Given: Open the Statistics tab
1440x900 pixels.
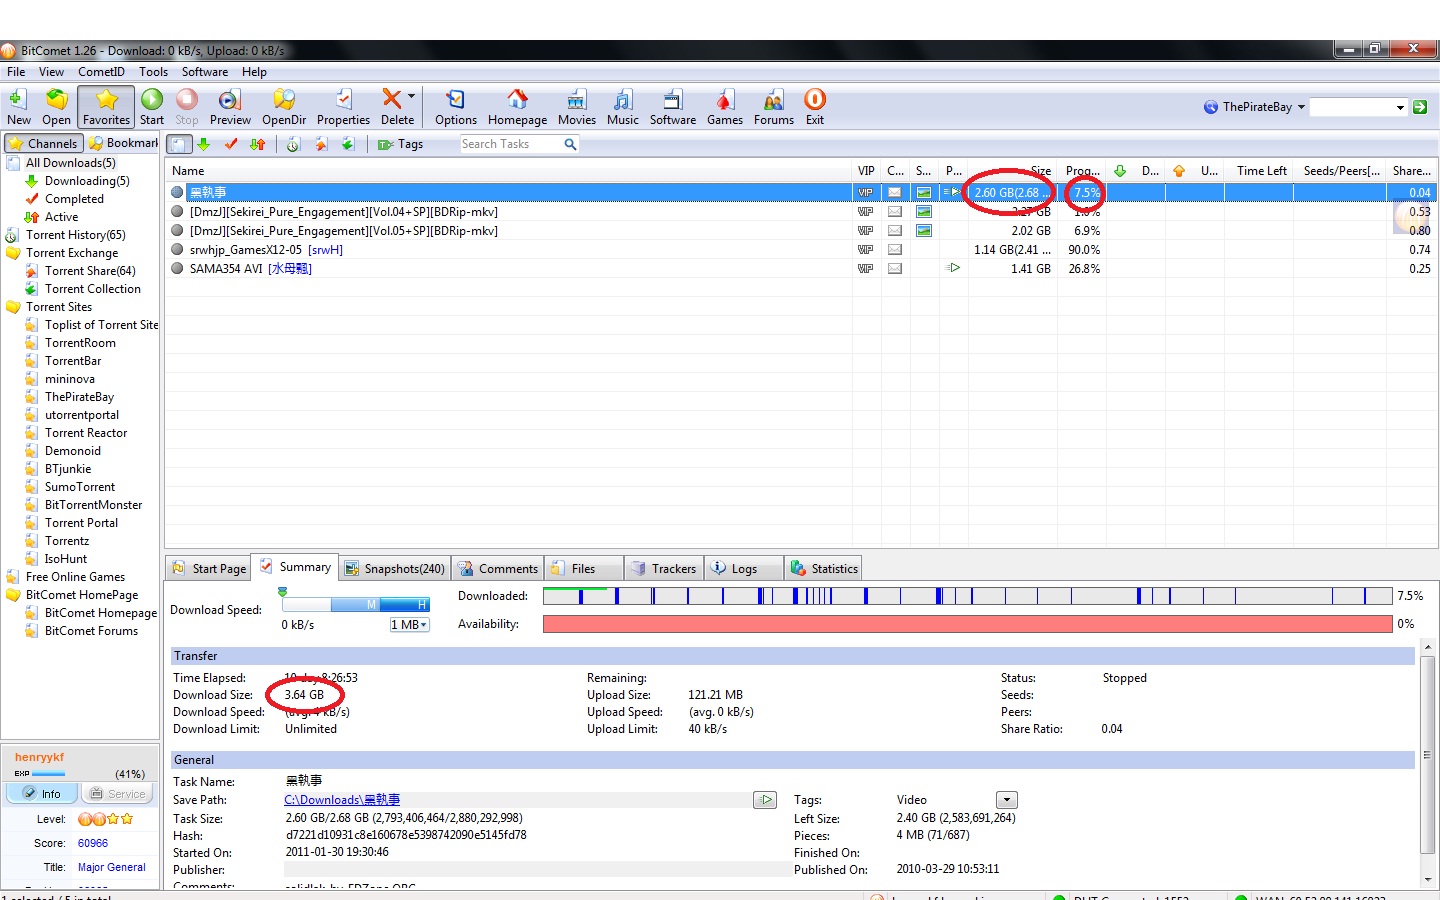Looking at the screenshot, I should (824, 569).
